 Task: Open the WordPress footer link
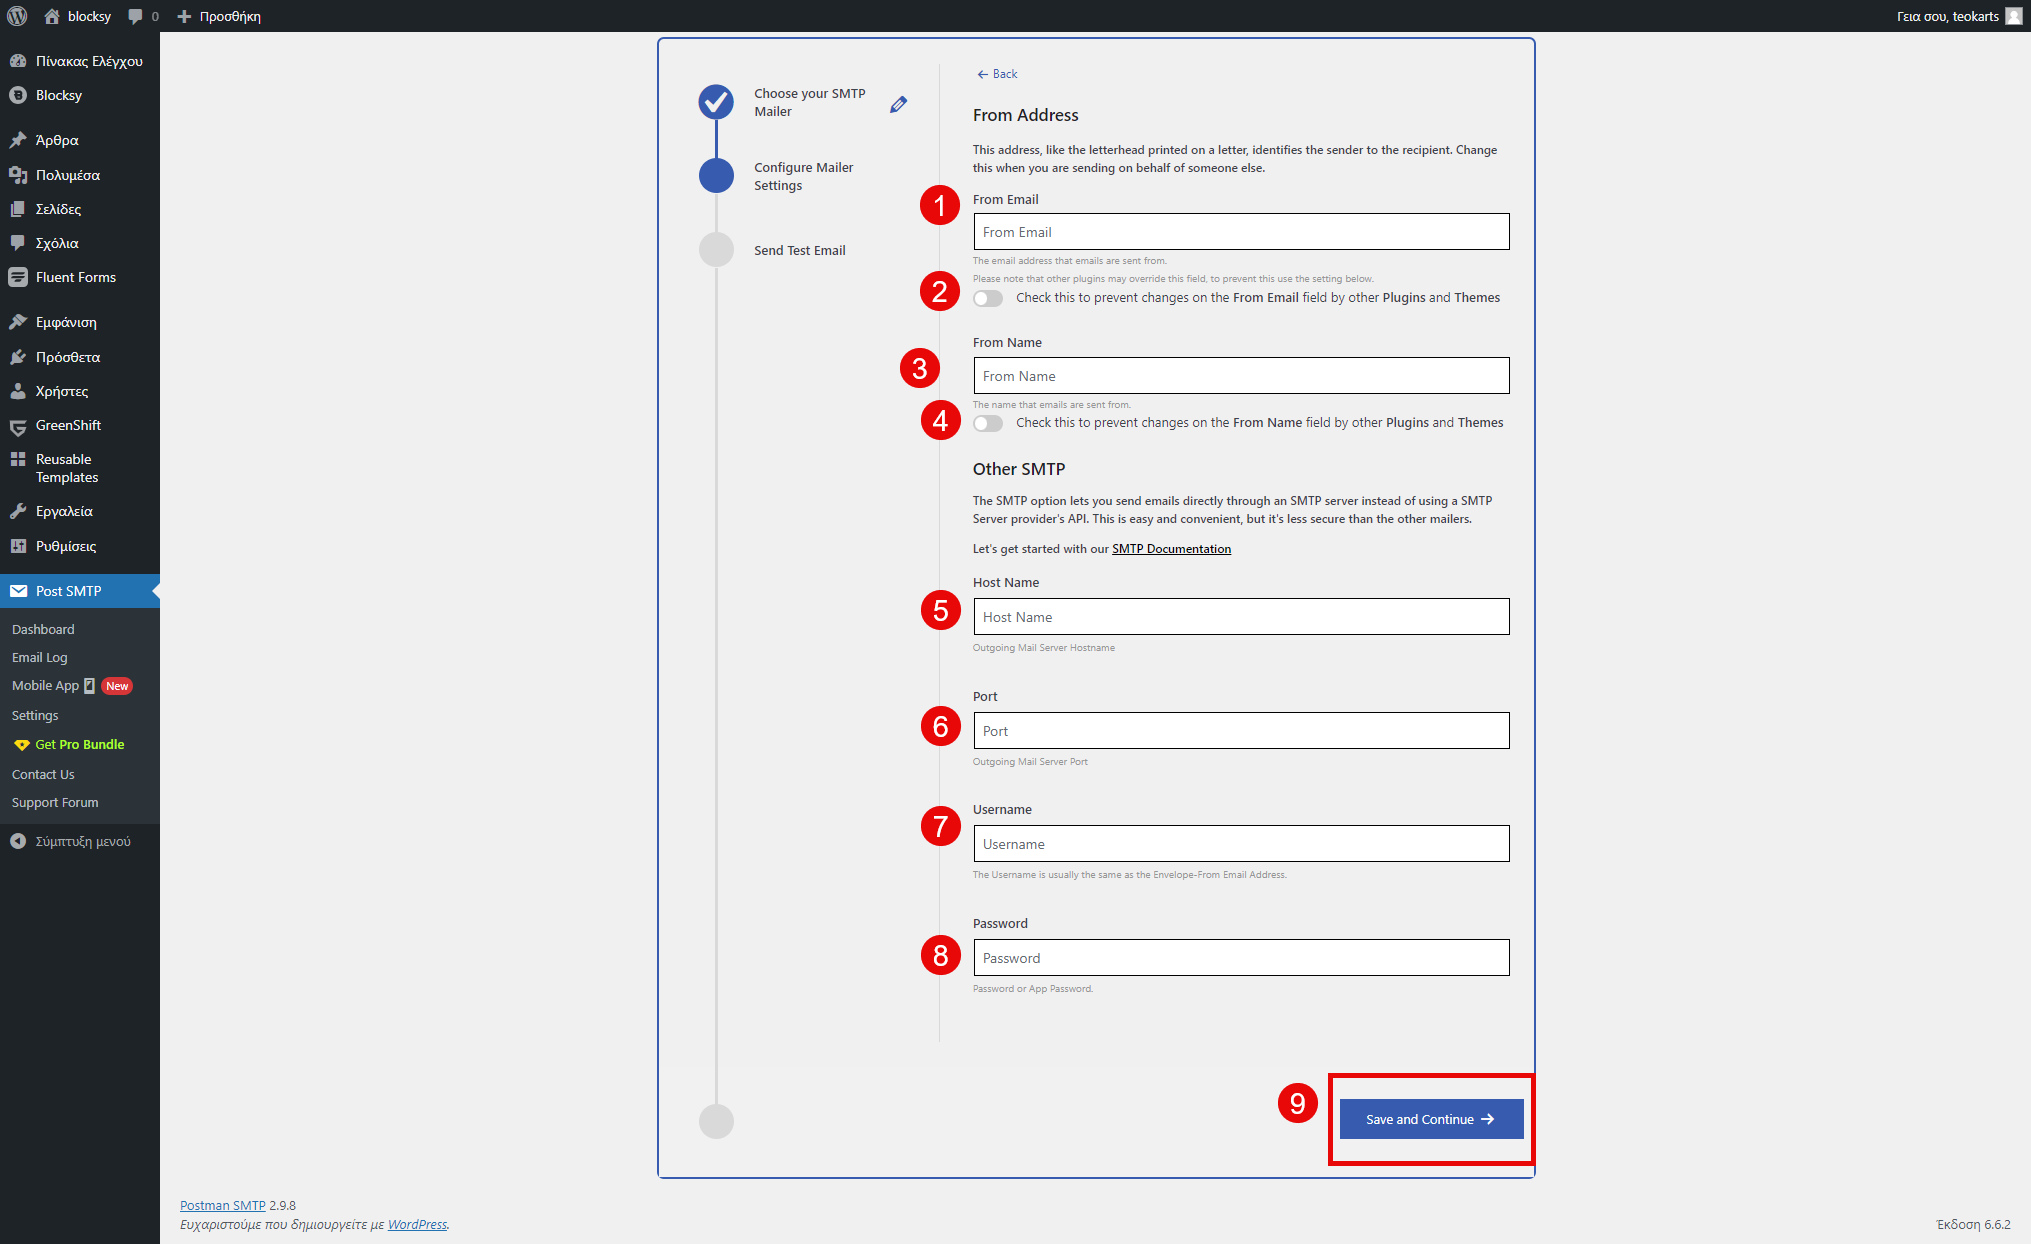point(417,1224)
